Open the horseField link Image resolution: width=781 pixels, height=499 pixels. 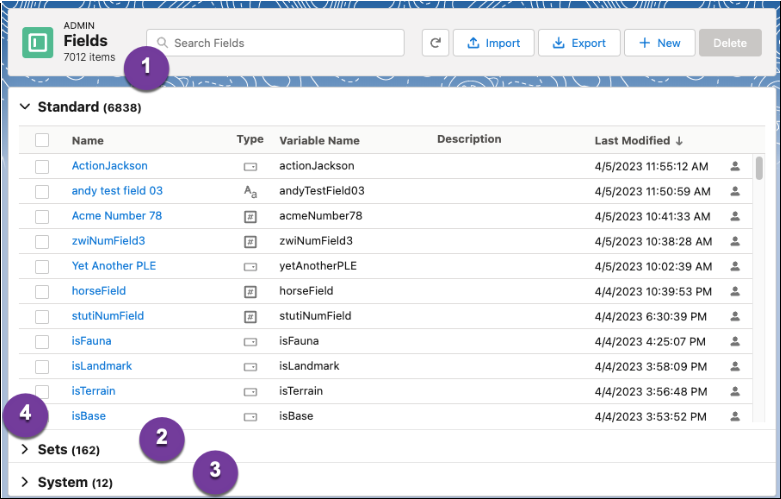point(99,291)
